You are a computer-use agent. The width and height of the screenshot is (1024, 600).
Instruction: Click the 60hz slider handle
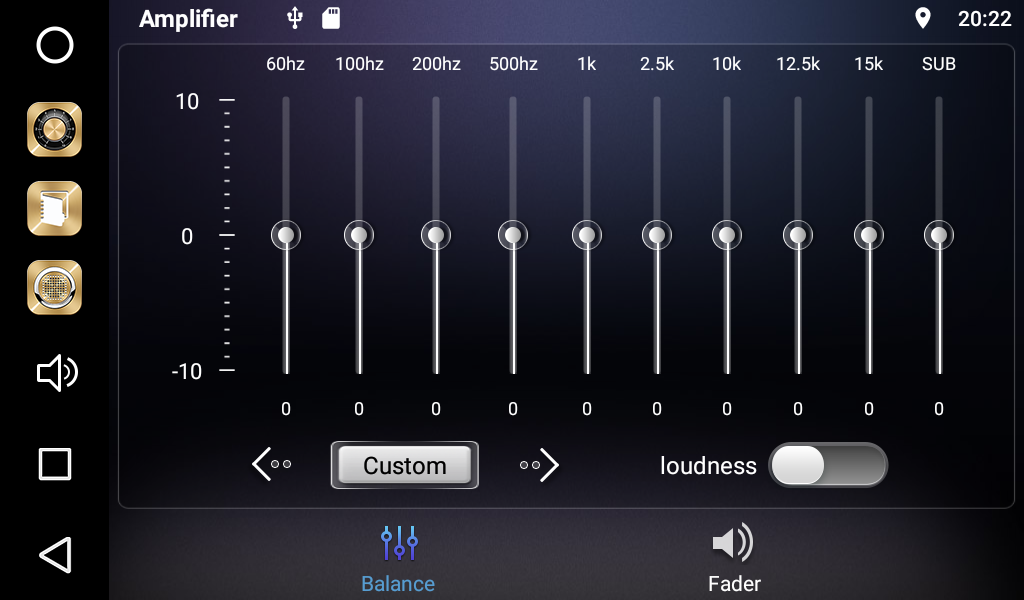click(286, 235)
